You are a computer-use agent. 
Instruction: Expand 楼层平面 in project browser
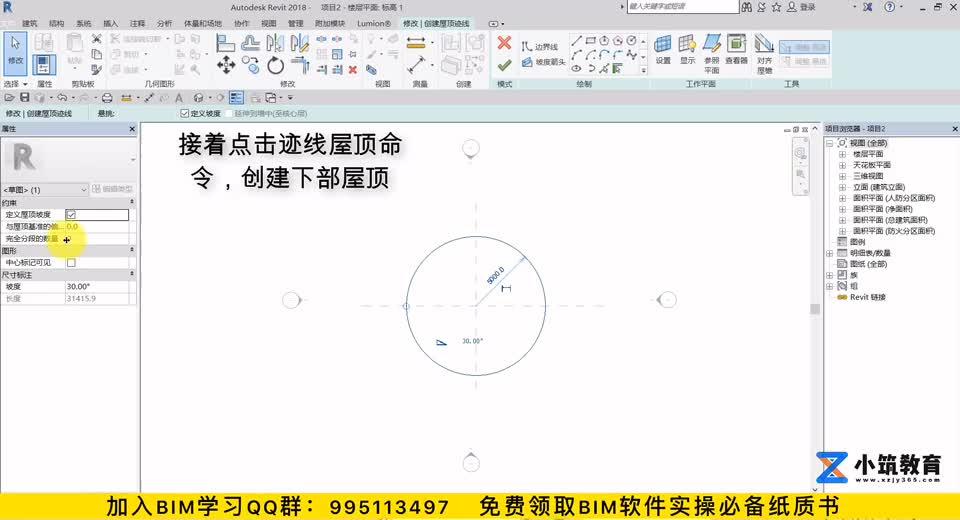pyautogui.click(x=842, y=154)
